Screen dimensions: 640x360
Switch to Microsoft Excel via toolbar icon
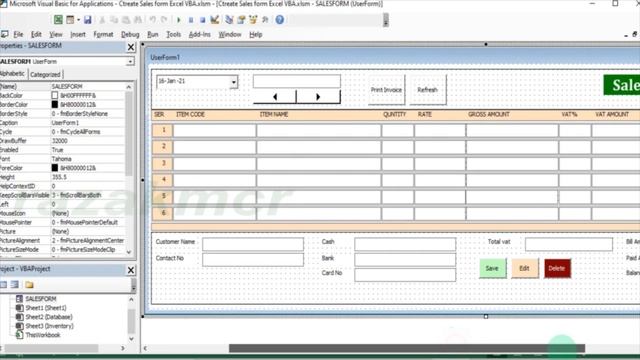tap(58, 20)
